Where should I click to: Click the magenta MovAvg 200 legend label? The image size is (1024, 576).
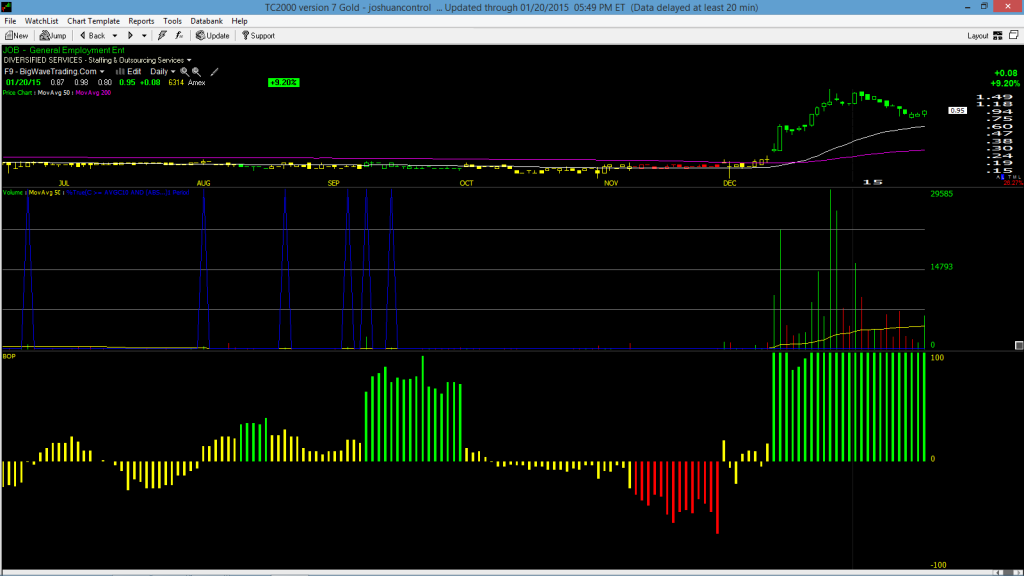tap(93, 93)
